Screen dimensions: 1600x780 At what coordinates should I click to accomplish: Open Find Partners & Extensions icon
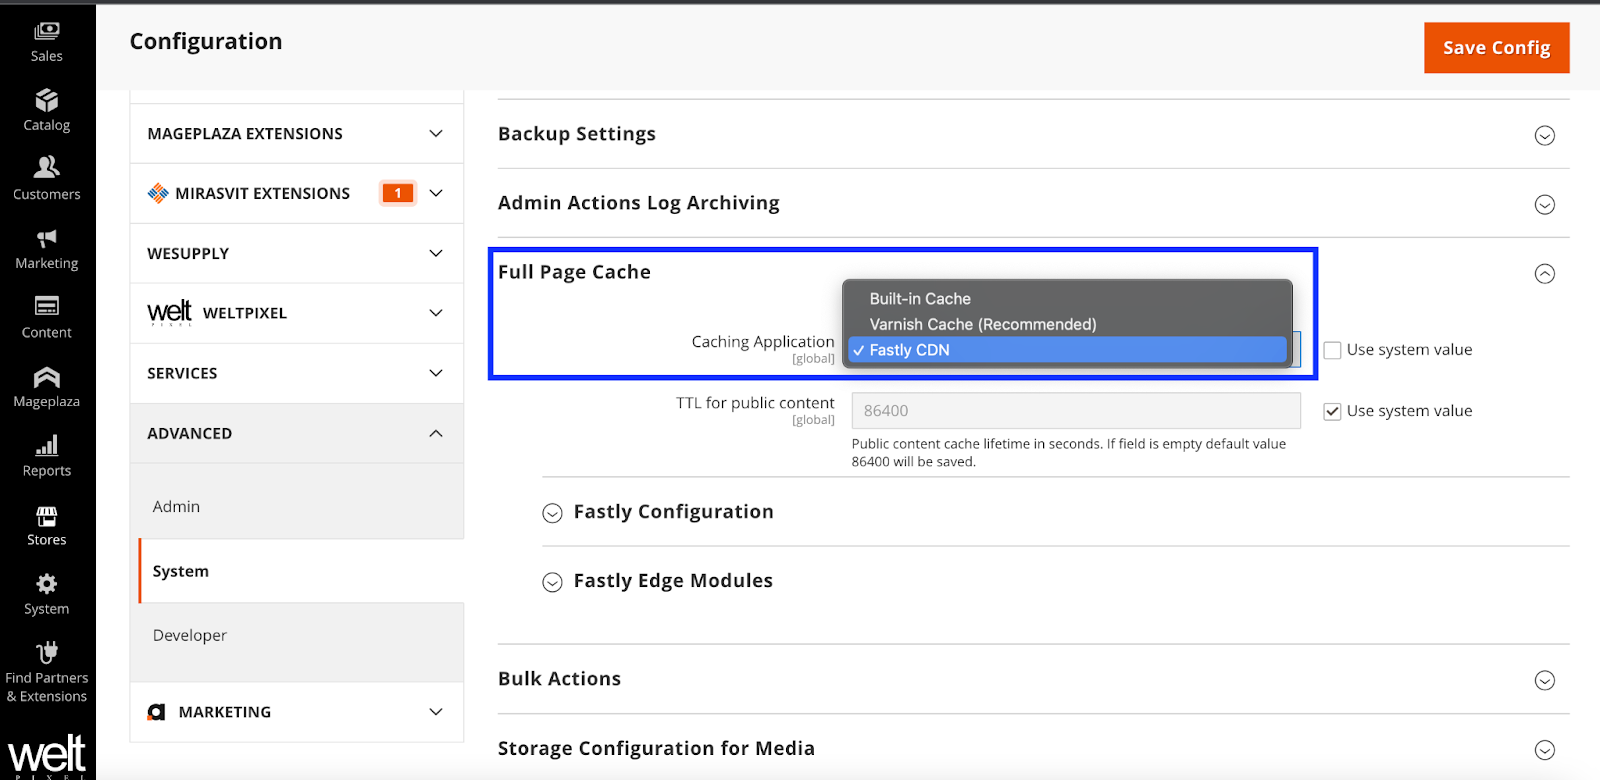tap(47, 653)
